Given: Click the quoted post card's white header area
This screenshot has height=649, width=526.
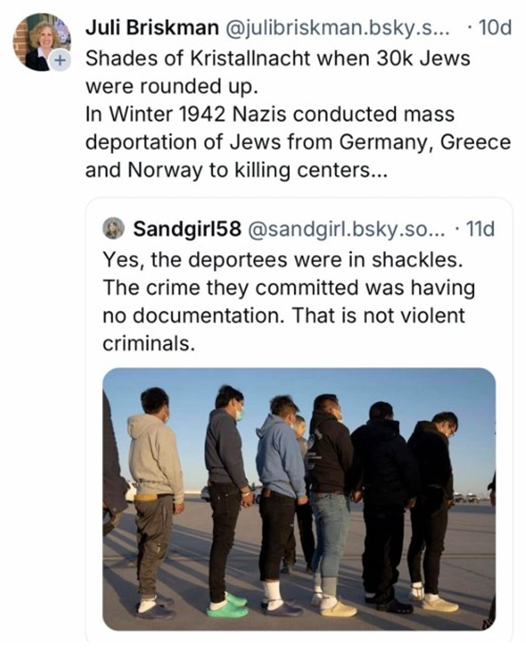Looking at the screenshot, I should [x=299, y=228].
